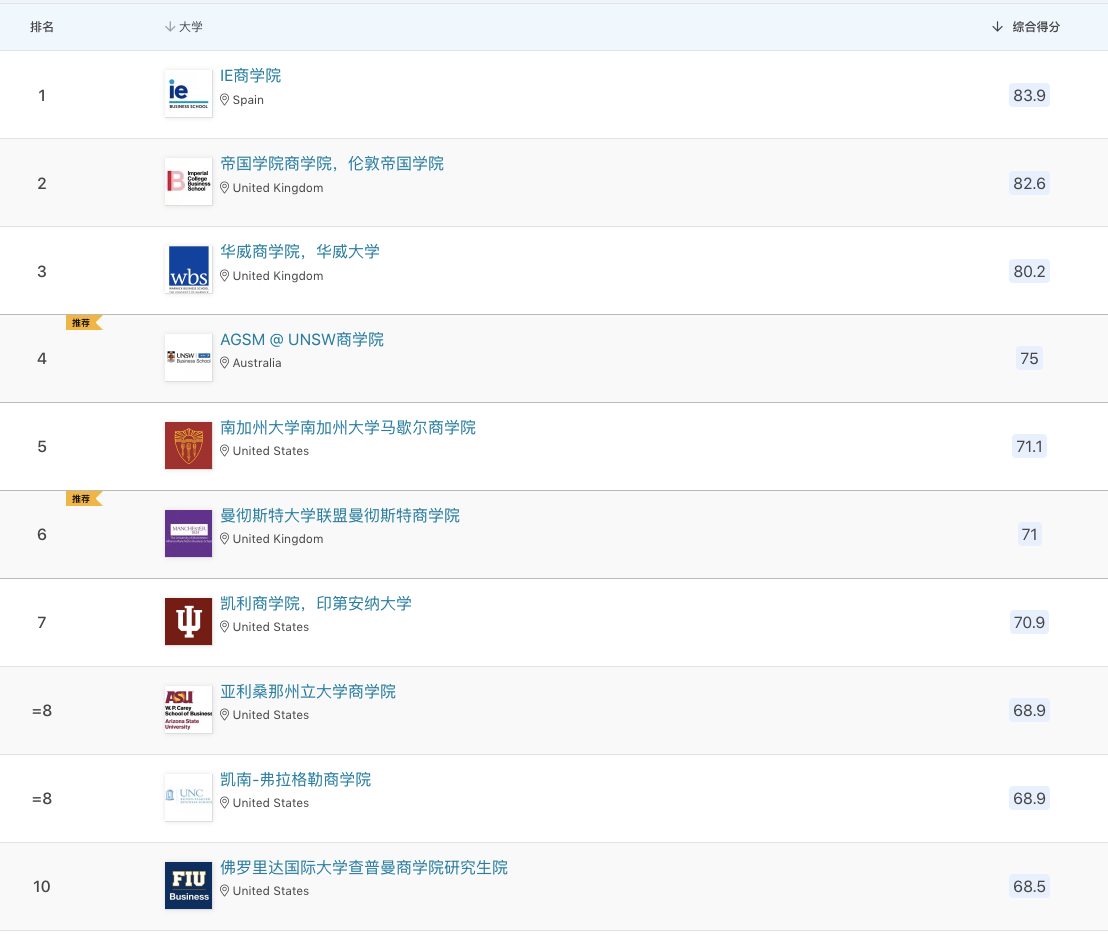Open 华威商学院，华威大学 link

pos(299,252)
